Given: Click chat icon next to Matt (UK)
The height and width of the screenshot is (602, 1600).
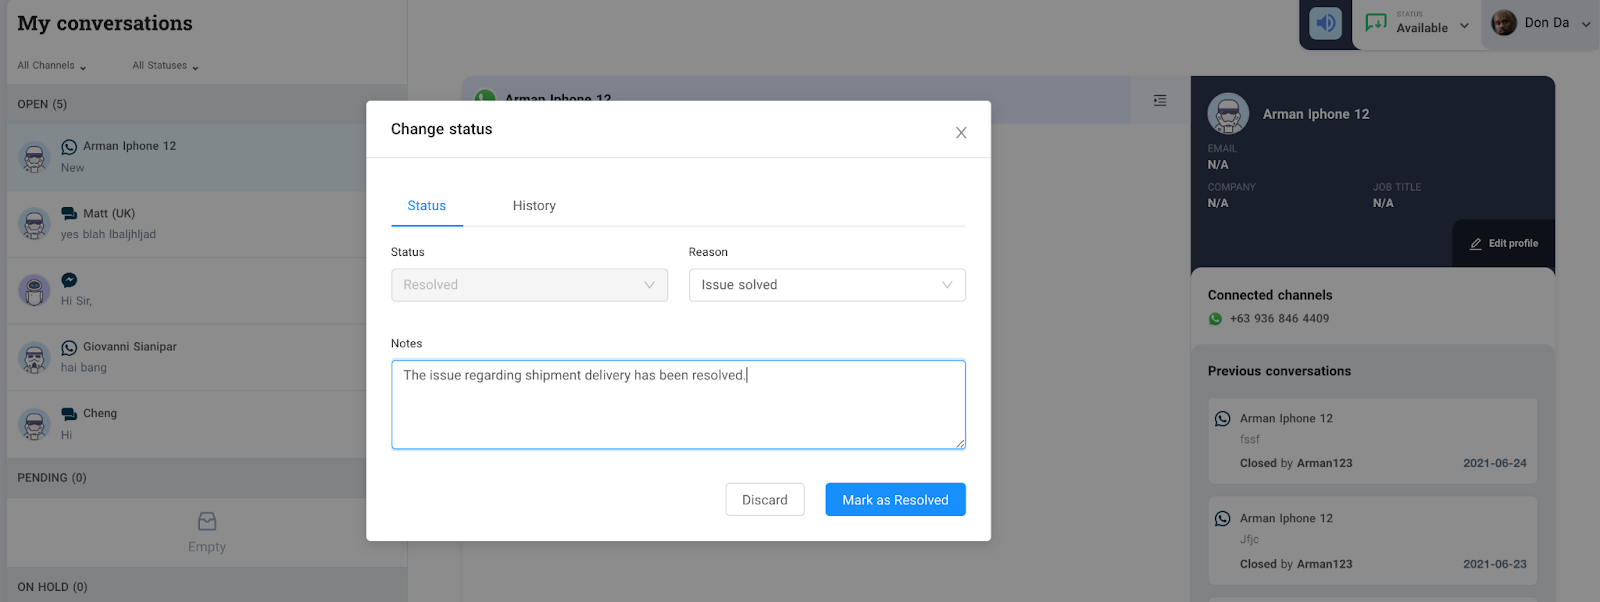Looking at the screenshot, I should (69, 213).
